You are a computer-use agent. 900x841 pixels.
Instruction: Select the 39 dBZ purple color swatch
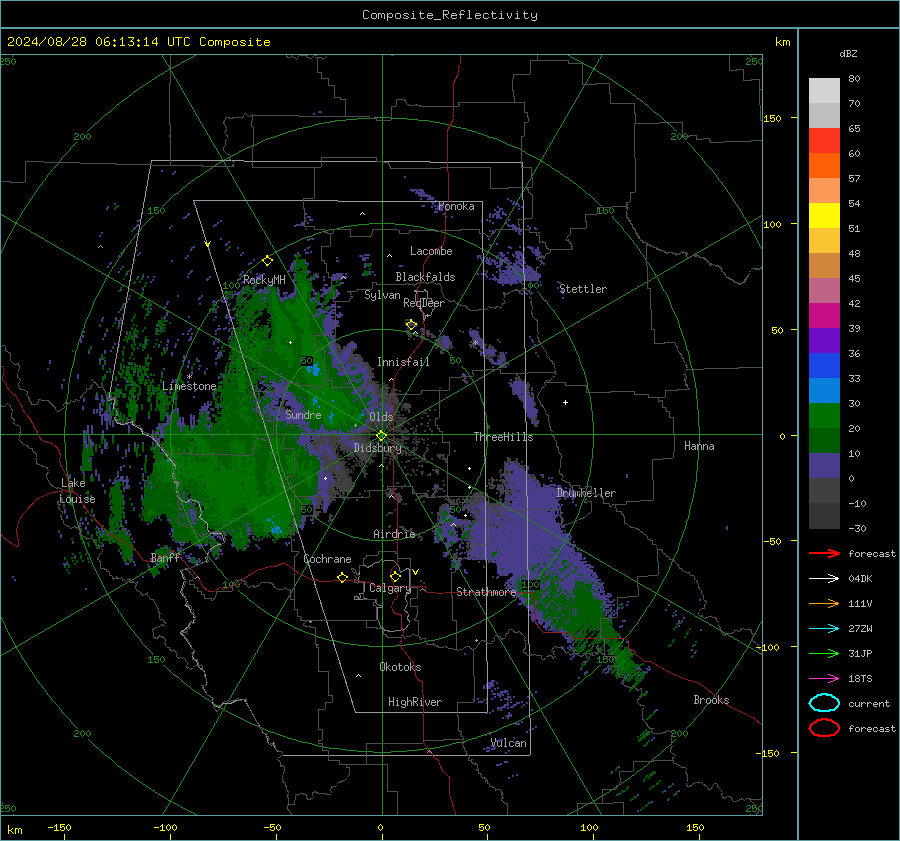pyautogui.click(x=824, y=340)
